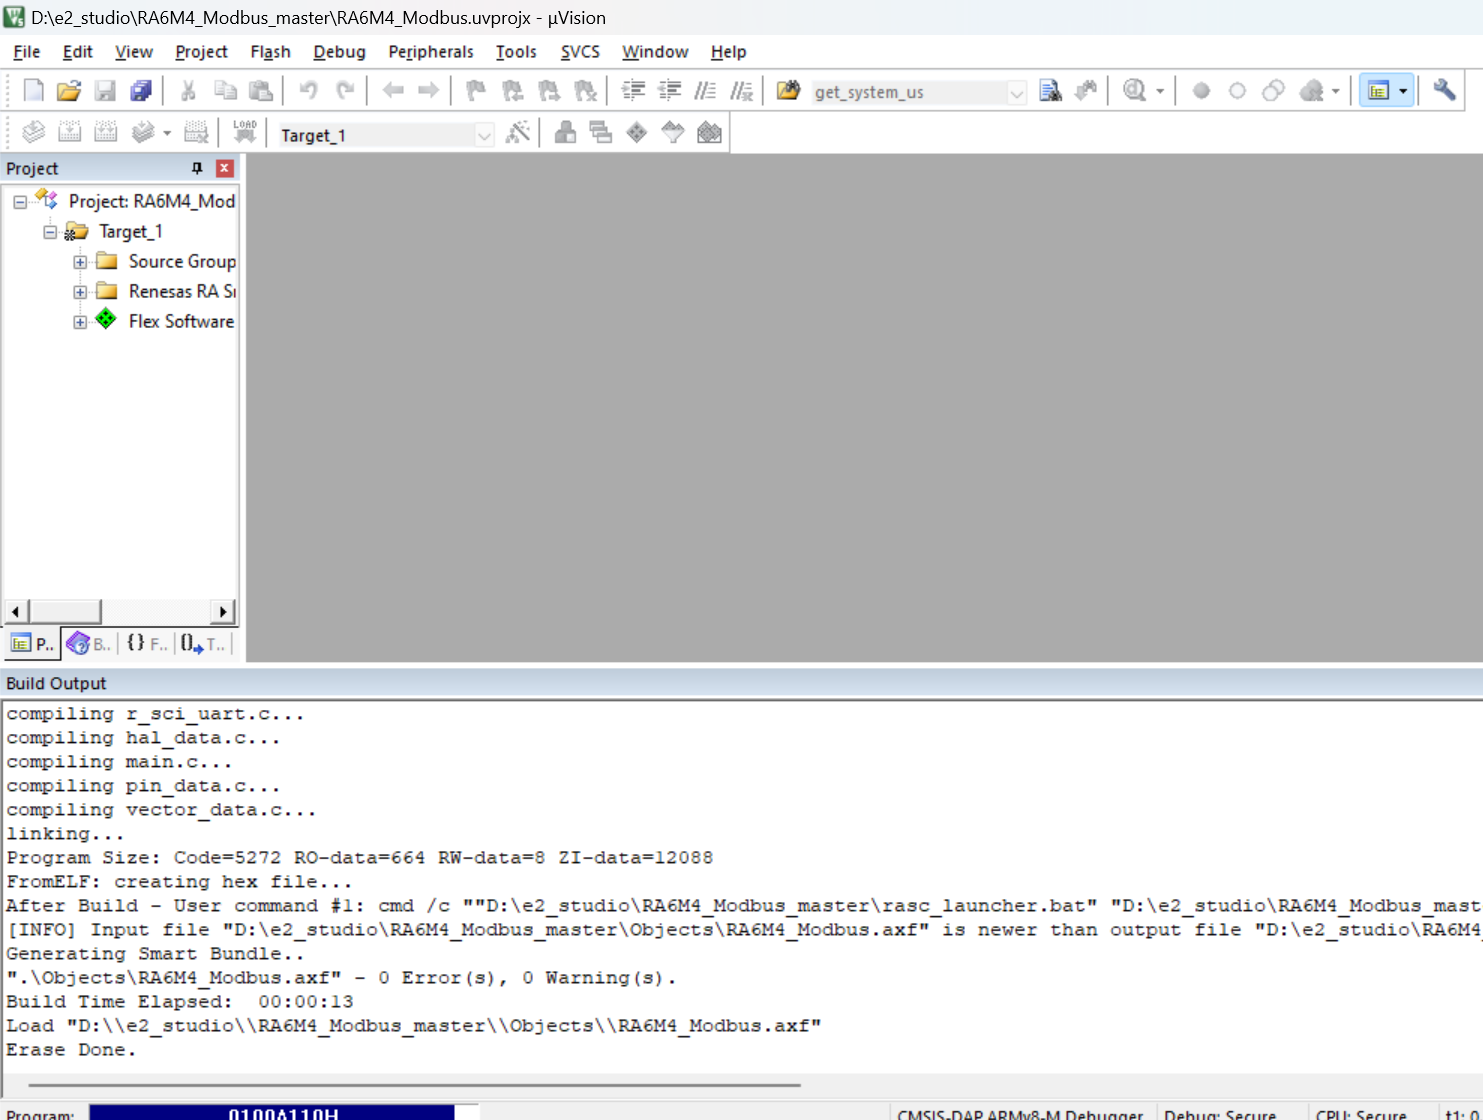The height and width of the screenshot is (1120, 1483).
Task: Expand the Source Group folder
Action: (80, 262)
